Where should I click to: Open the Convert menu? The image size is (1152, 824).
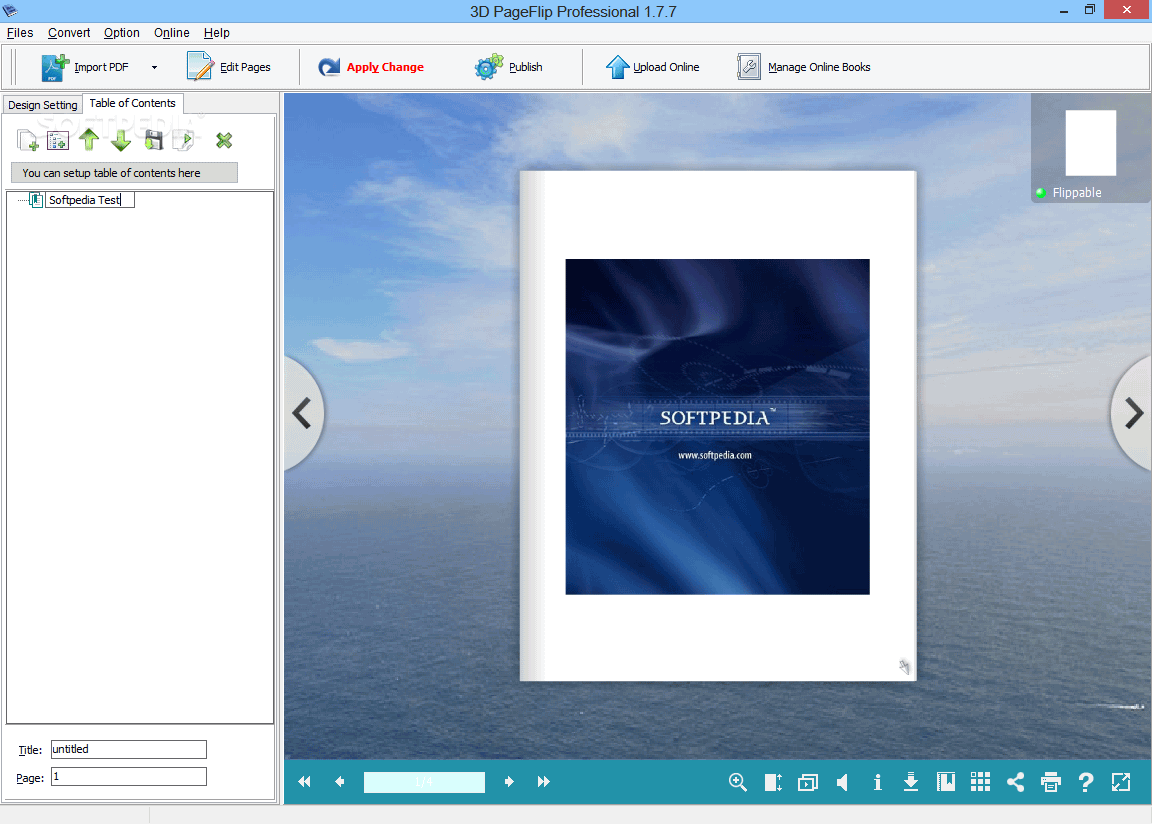point(69,33)
